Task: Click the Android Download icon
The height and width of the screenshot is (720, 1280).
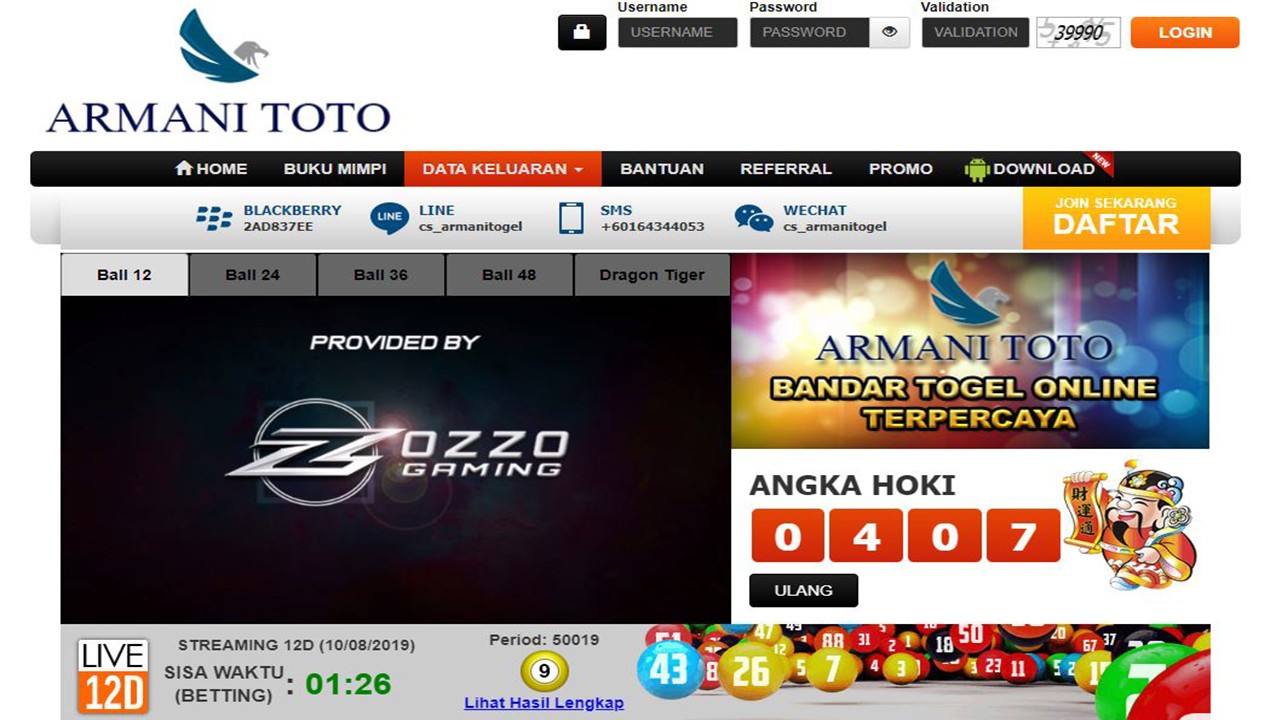Action: [976, 169]
